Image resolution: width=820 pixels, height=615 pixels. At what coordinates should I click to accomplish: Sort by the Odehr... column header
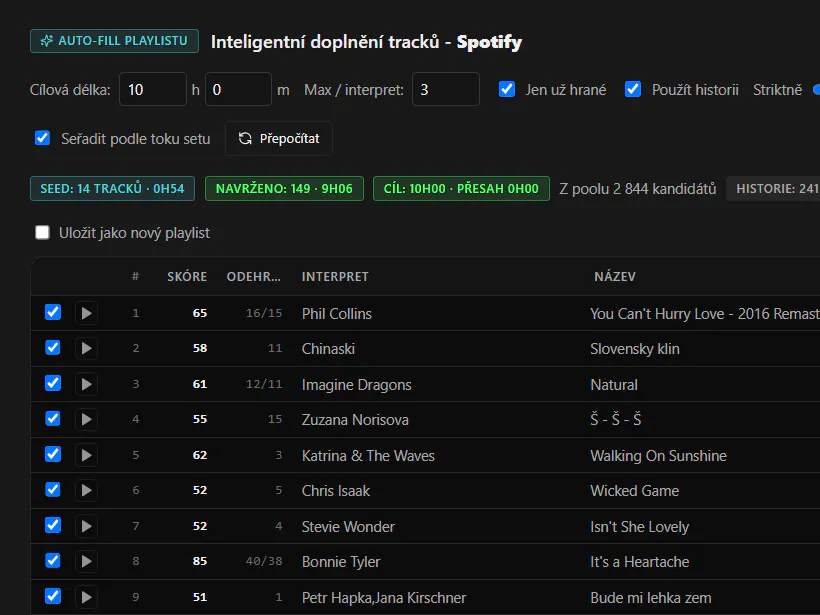click(x=254, y=277)
